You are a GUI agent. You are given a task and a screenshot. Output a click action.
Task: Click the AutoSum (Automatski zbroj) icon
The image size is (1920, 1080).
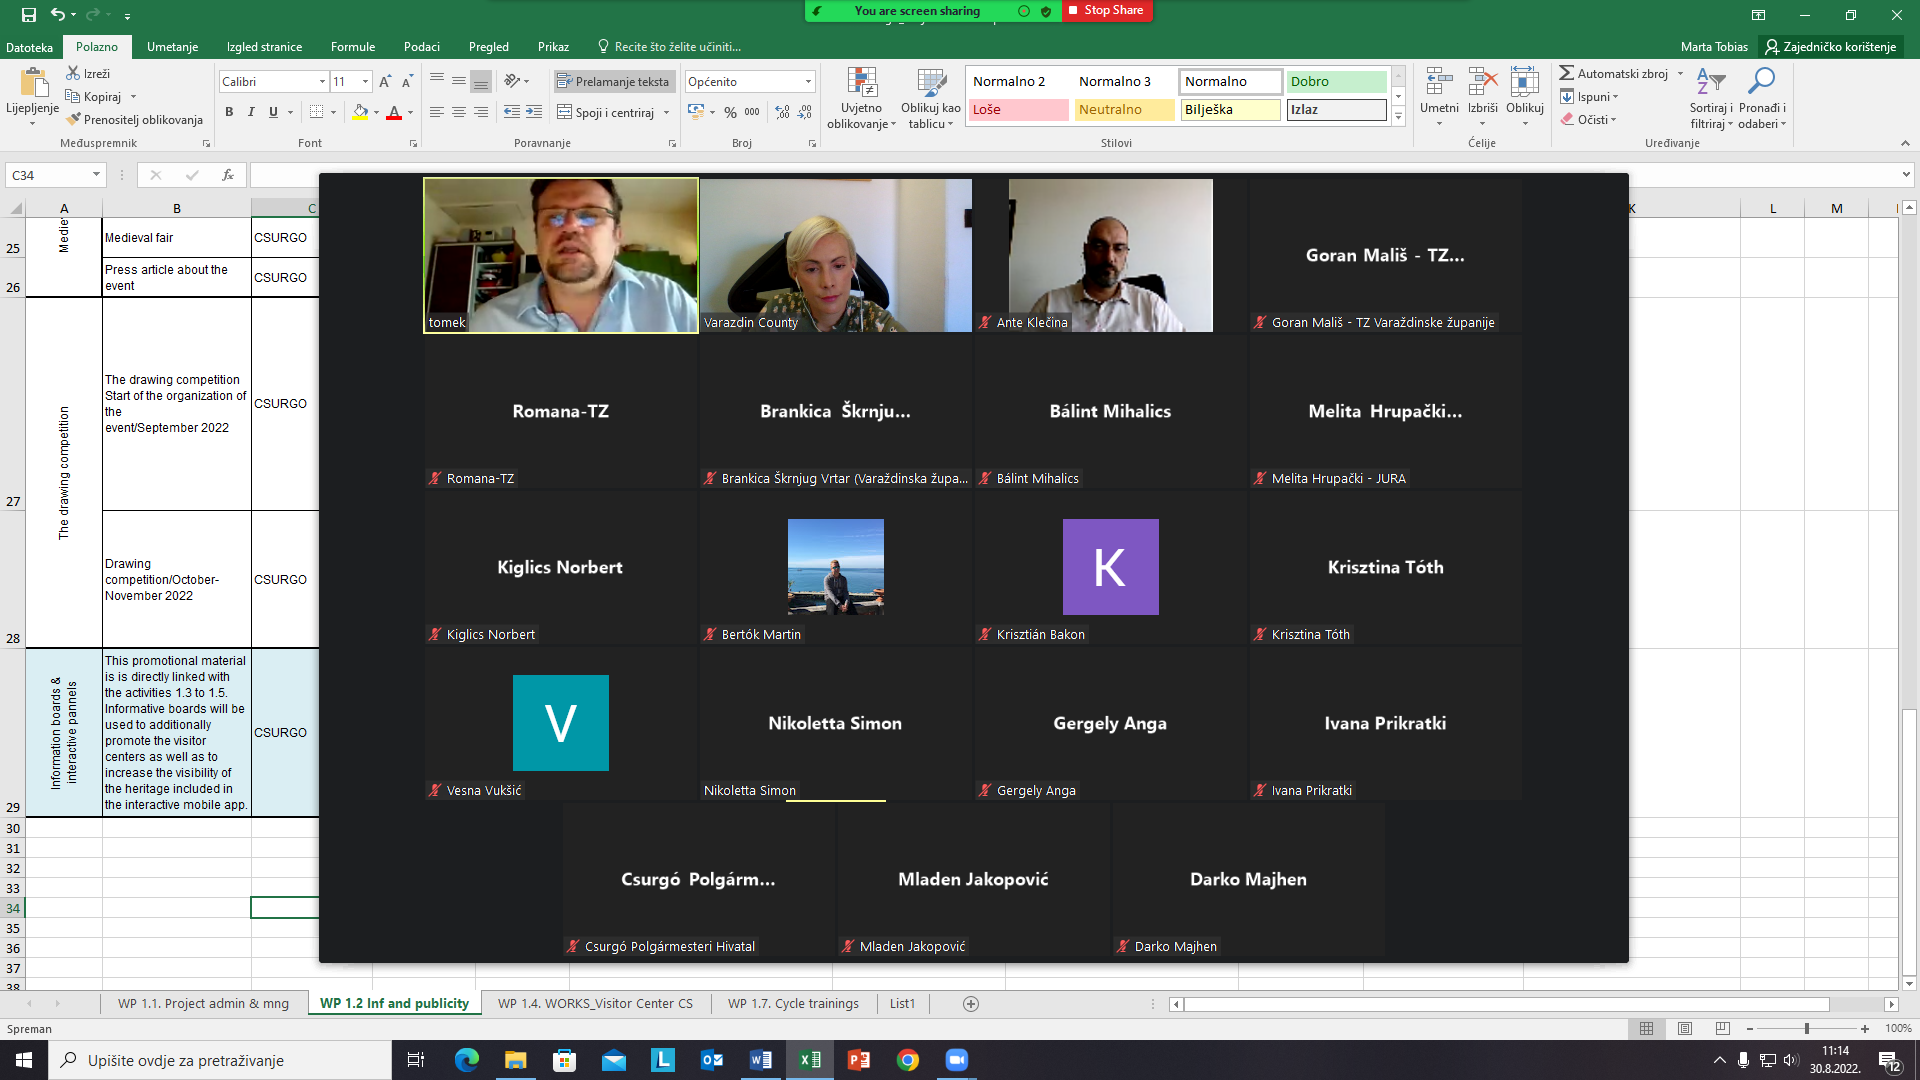1567,74
